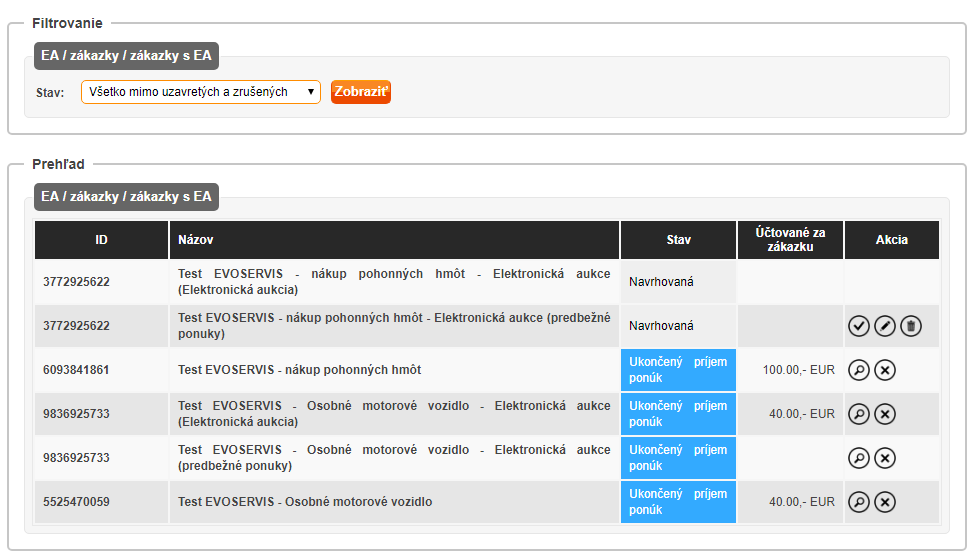Image resolution: width=974 pixels, height=557 pixels.
Task: Click 40.00,- EUR amount for order 9836925733
Action: tap(802, 414)
